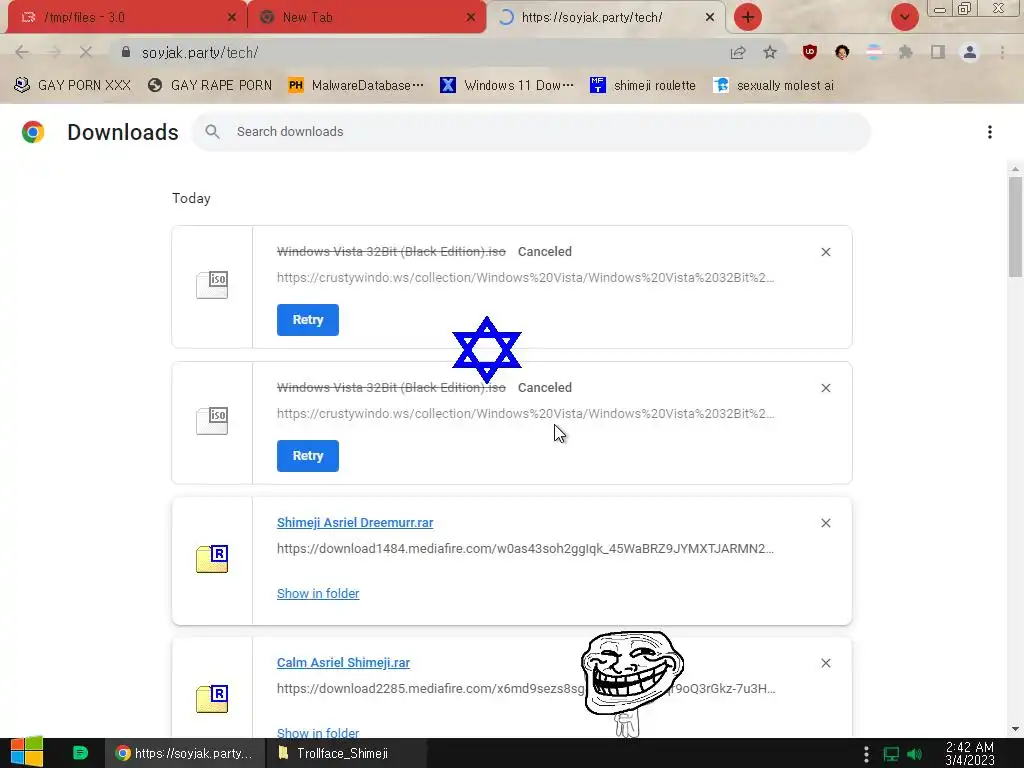Image resolution: width=1024 pixels, height=768 pixels.
Task: Open the taskbar clock showing 2:42 AM
Action: (970, 754)
